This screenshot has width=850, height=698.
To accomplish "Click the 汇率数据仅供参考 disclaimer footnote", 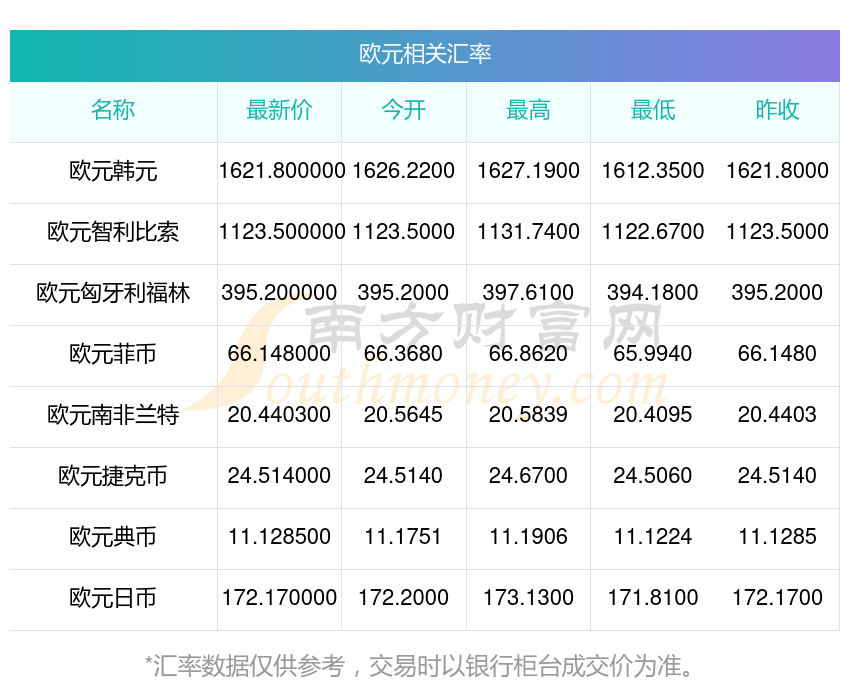I will coord(420,666).
